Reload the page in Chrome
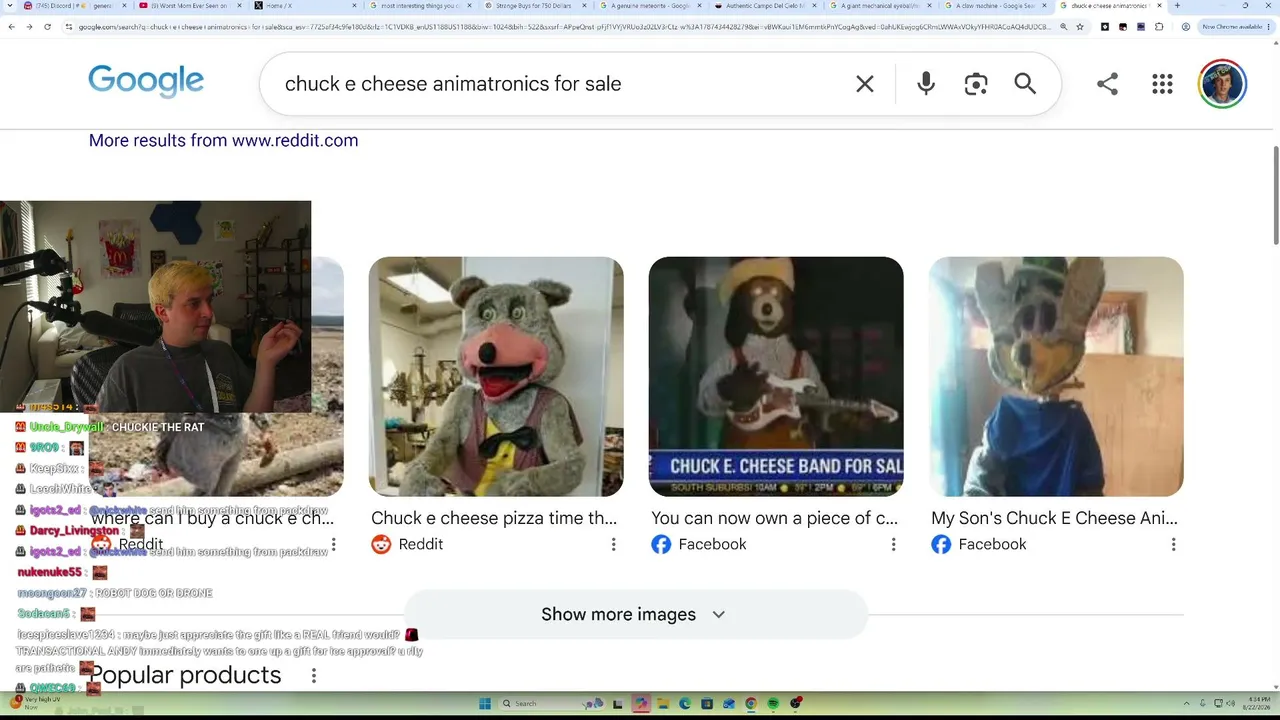This screenshot has width=1280, height=720. coord(47,26)
